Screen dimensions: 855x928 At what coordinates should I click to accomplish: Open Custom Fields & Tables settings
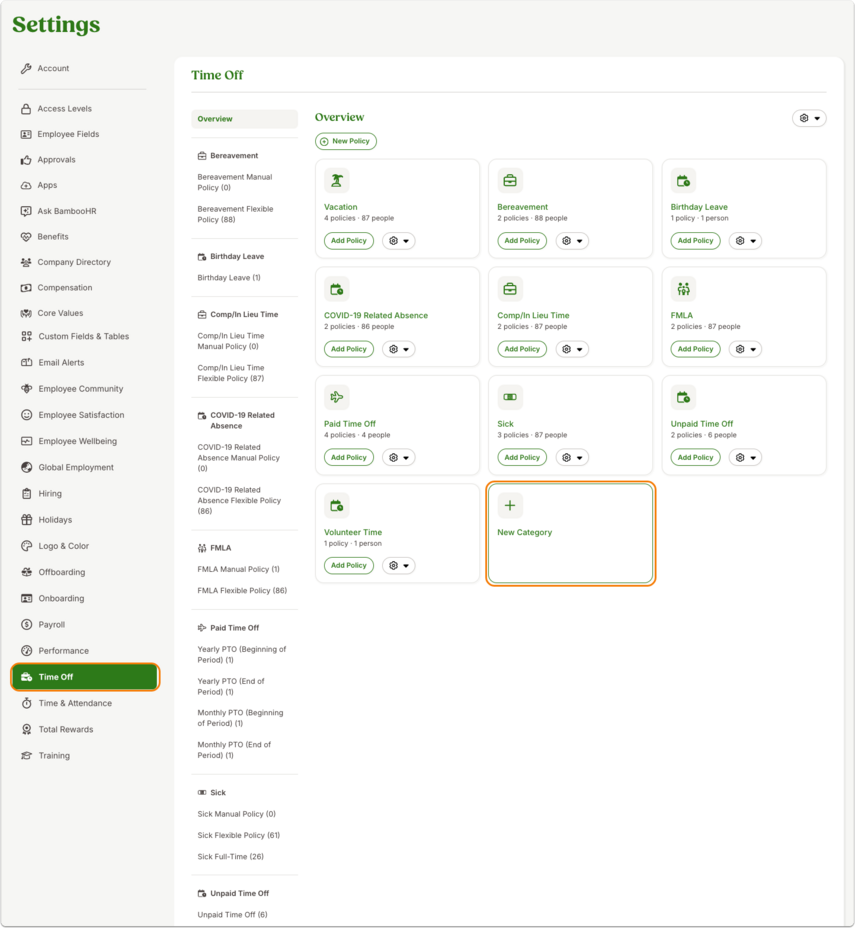(x=83, y=336)
